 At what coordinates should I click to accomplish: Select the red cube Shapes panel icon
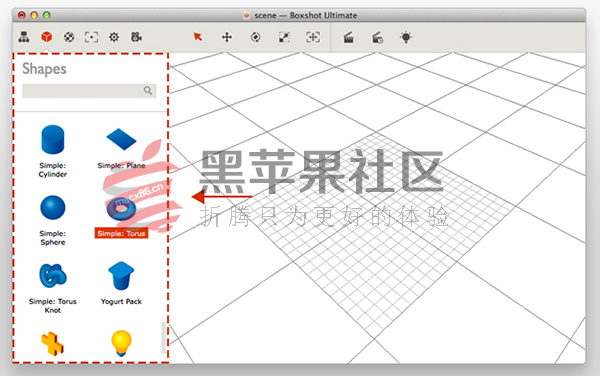coord(47,37)
